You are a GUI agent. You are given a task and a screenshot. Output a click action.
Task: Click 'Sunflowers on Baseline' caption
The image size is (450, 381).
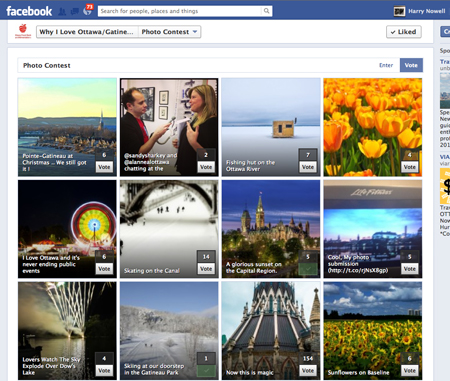click(x=358, y=372)
